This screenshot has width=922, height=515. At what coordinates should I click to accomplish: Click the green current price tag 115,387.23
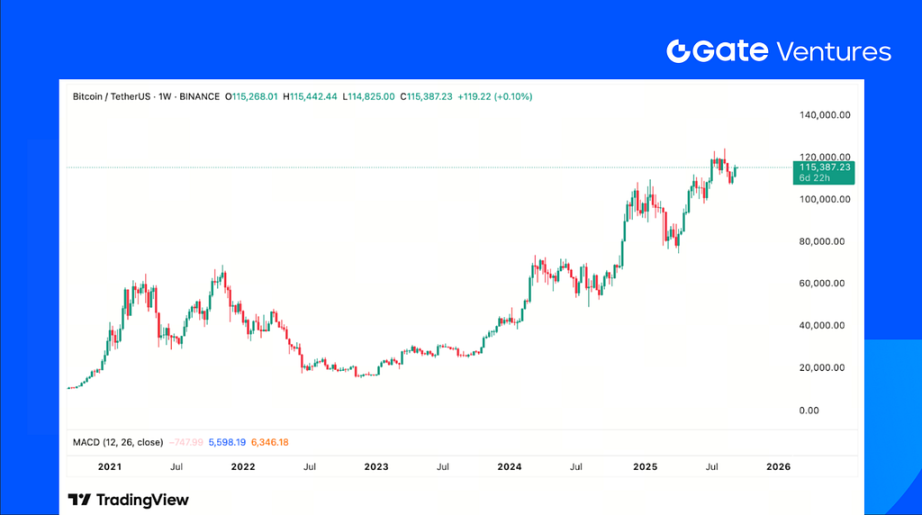tap(825, 167)
